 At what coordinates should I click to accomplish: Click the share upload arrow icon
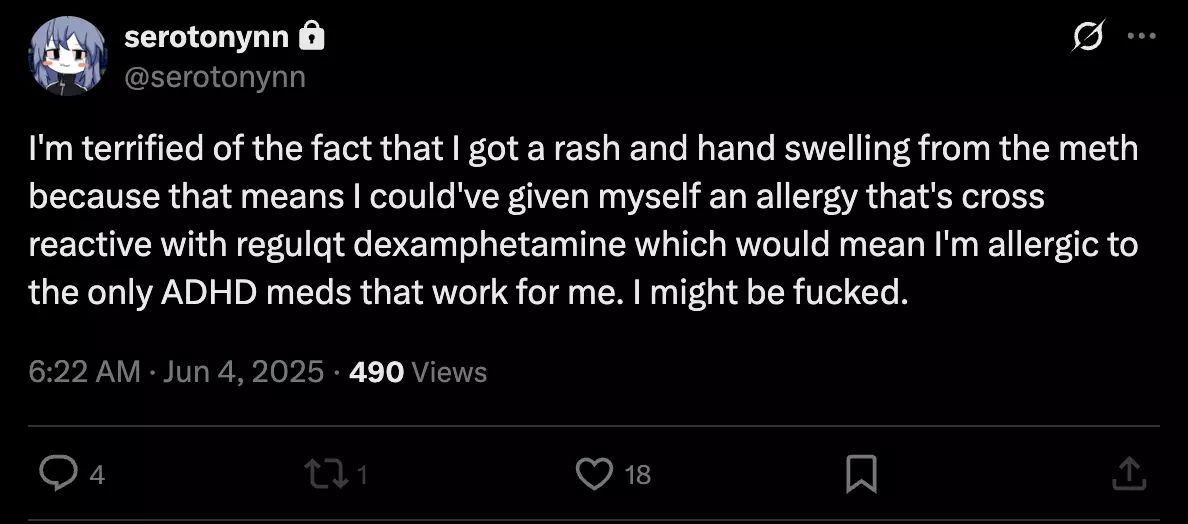pyautogui.click(x=1126, y=473)
